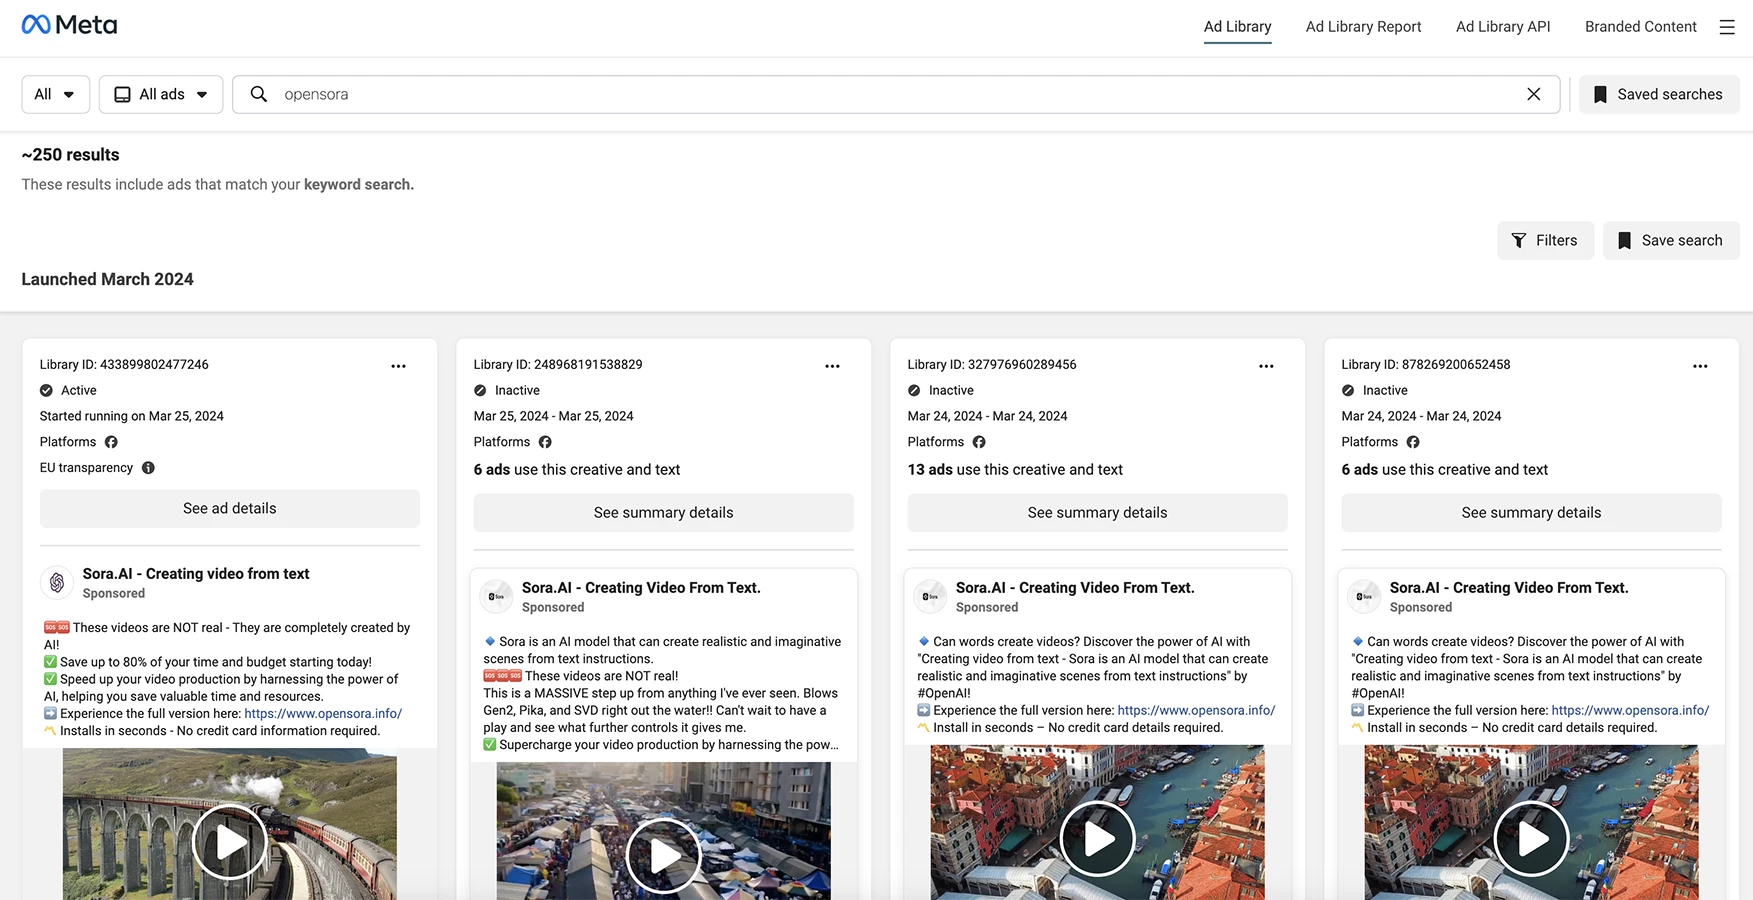Open options menu for ad 433899802477246

[398, 366]
